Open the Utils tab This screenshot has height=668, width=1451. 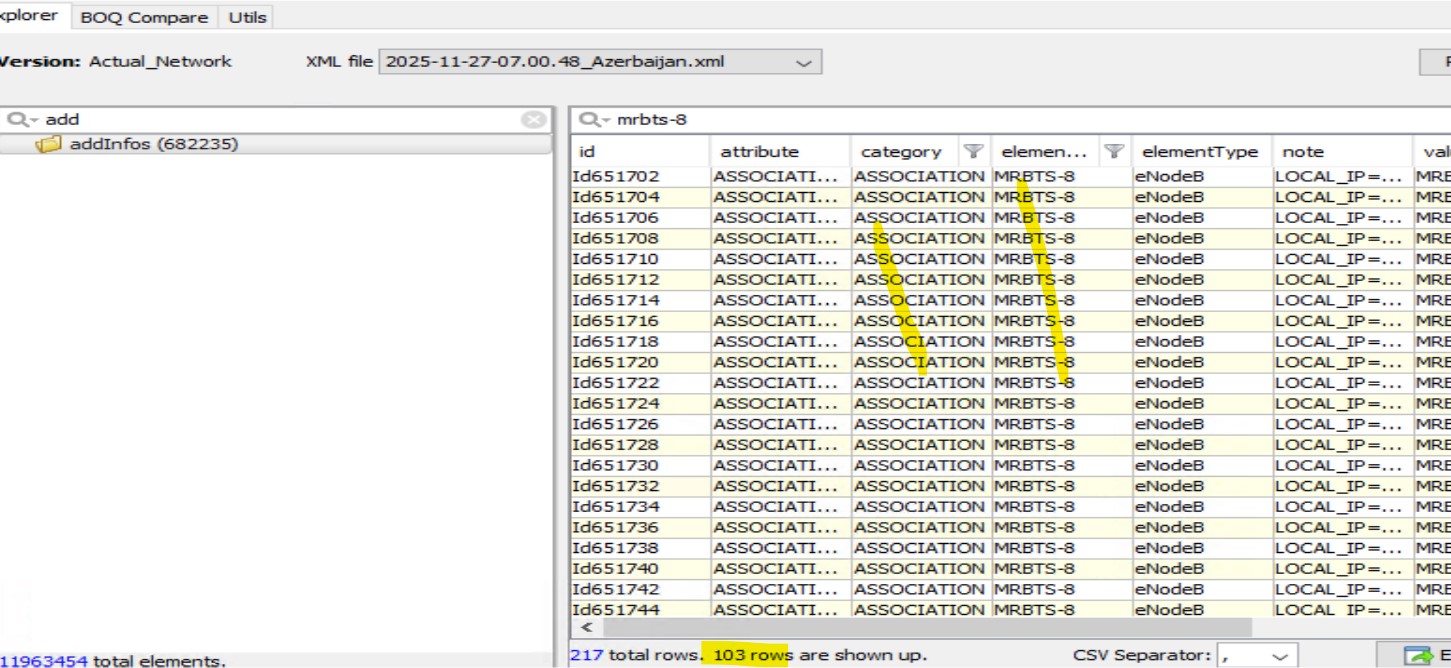pos(247,17)
